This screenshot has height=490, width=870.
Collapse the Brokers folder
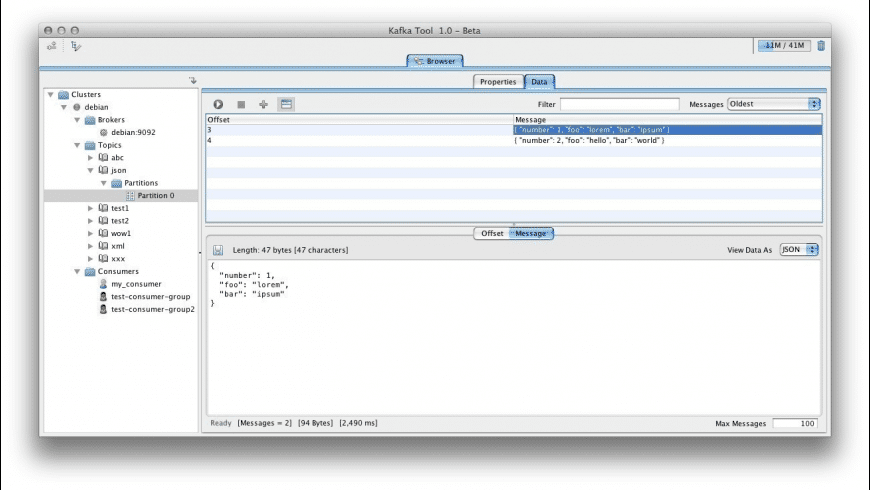[x=77, y=120]
